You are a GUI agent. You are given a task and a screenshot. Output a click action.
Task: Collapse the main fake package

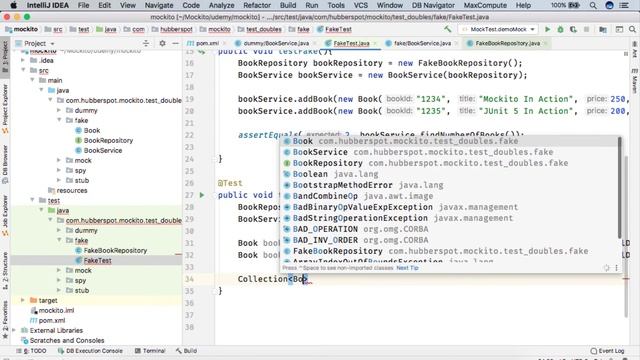click(59, 120)
